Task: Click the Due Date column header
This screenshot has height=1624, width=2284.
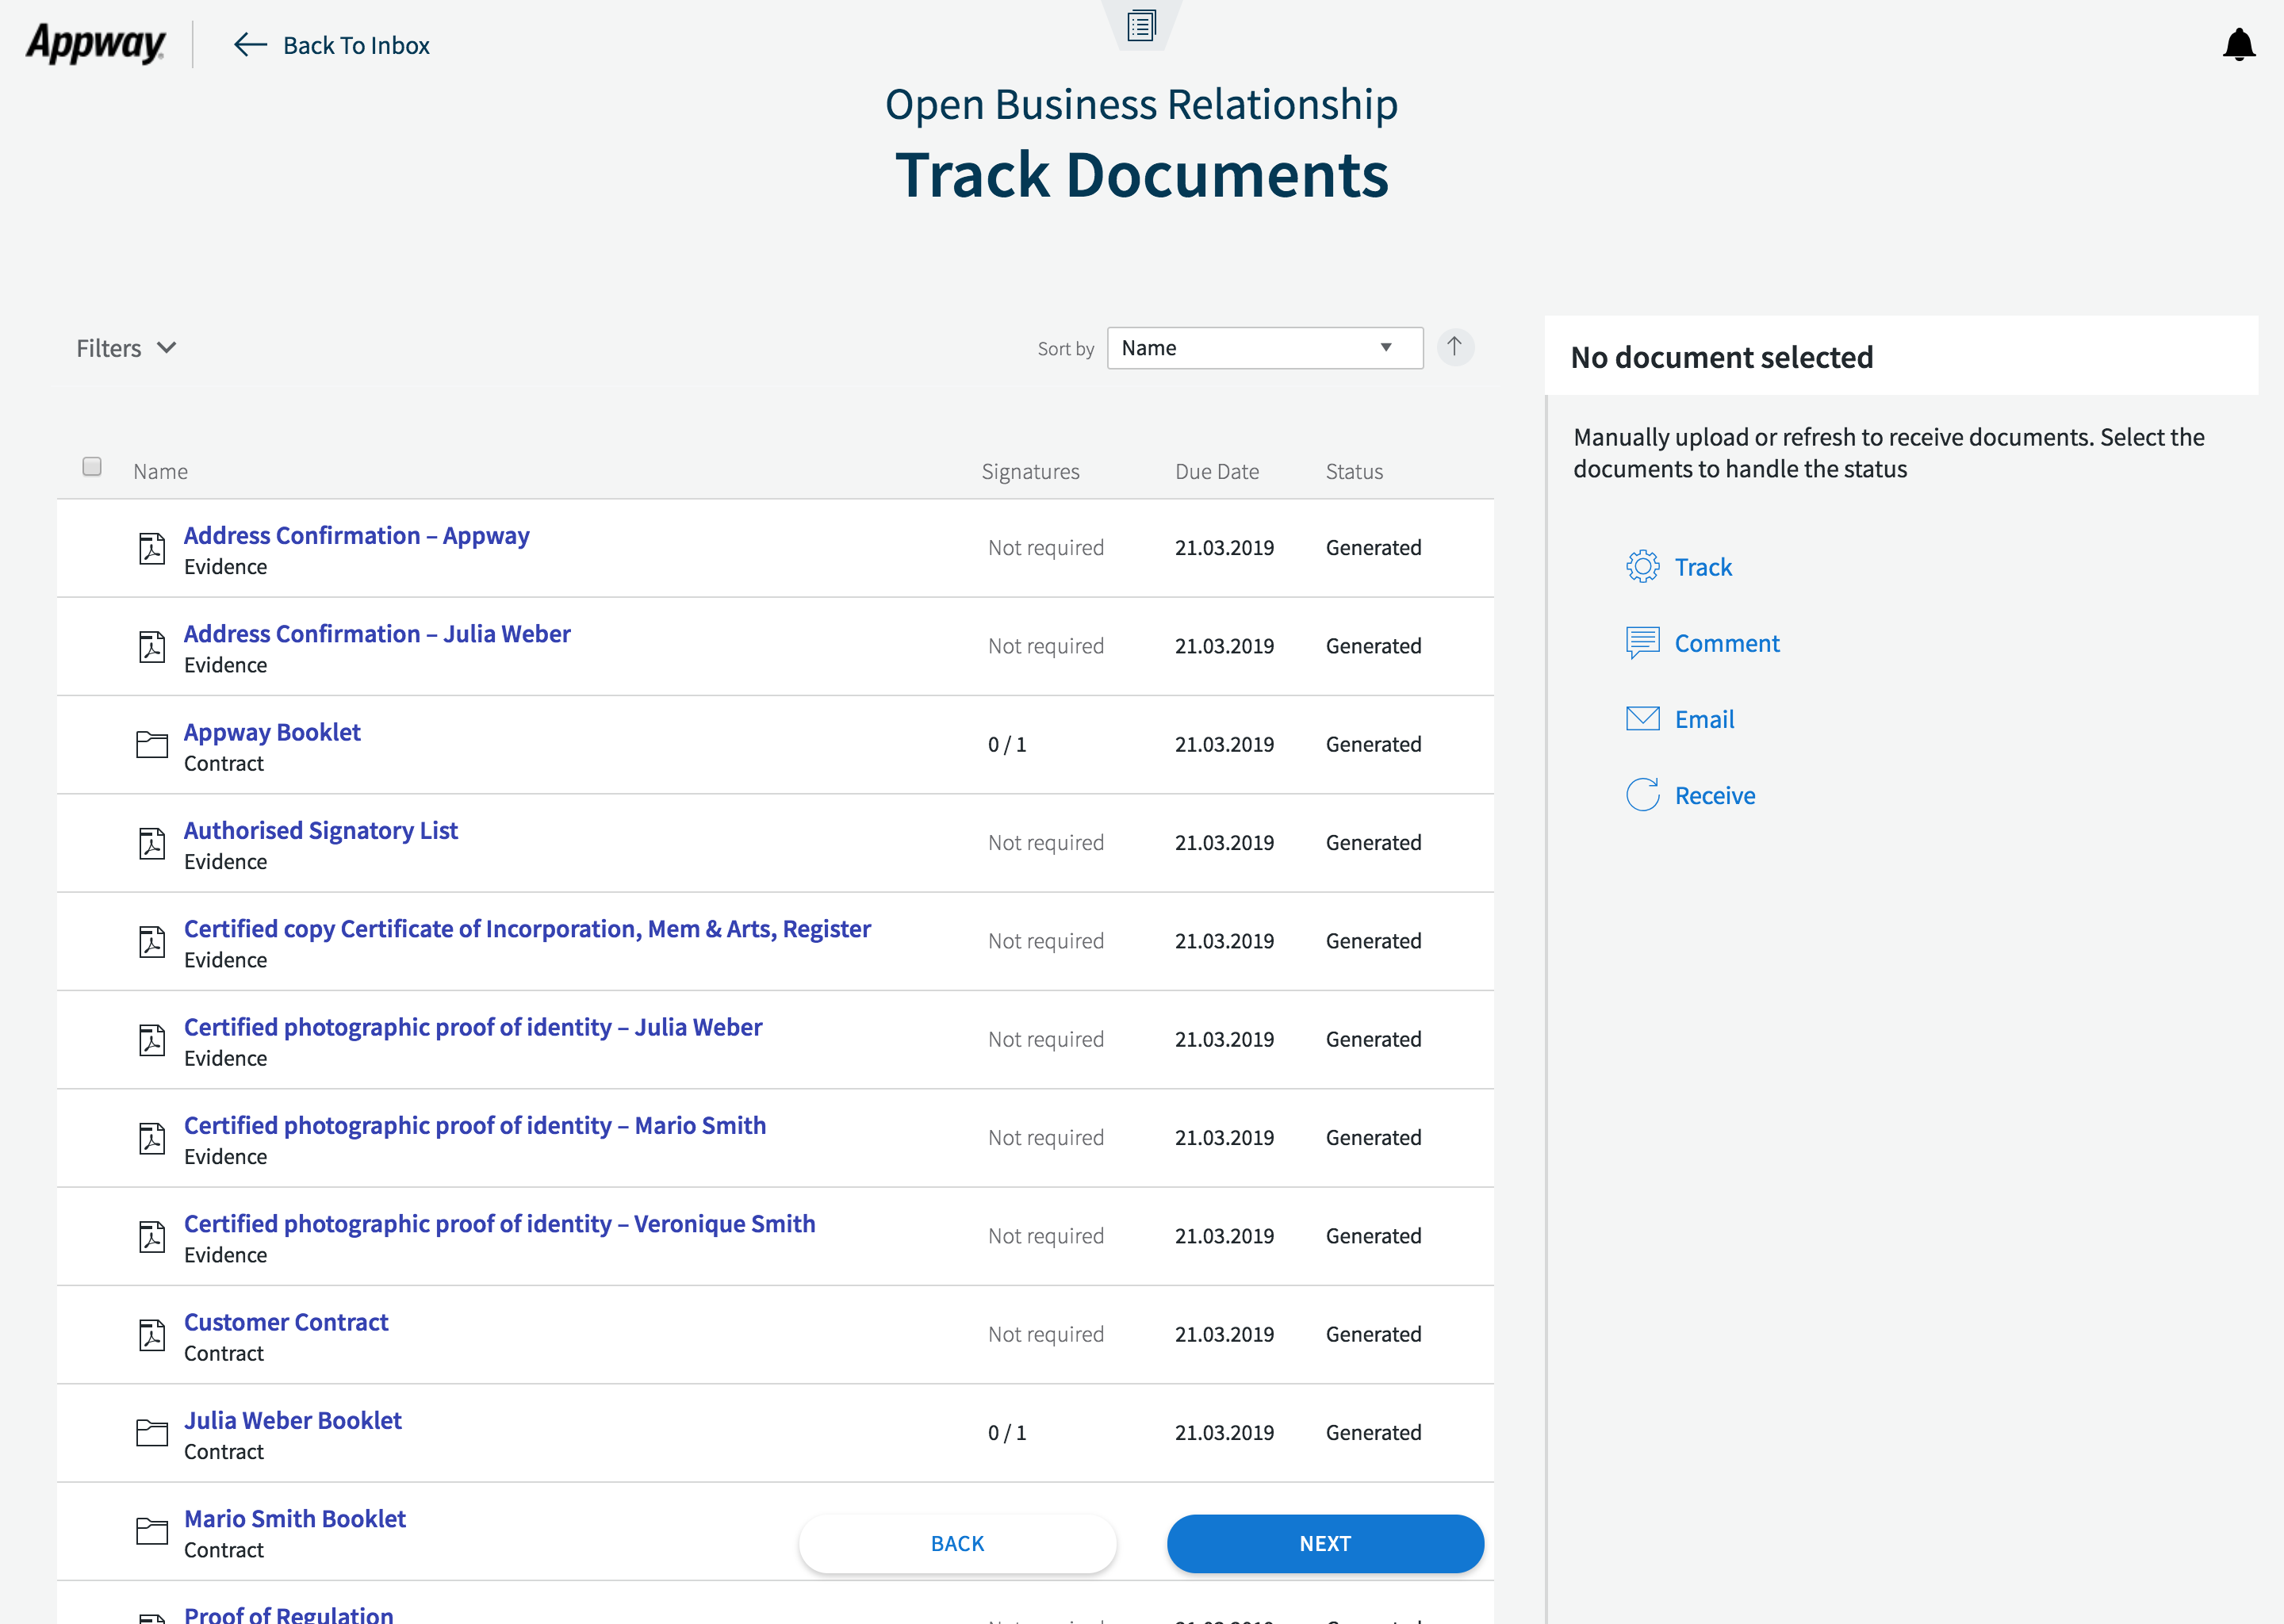Action: point(1216,471)
